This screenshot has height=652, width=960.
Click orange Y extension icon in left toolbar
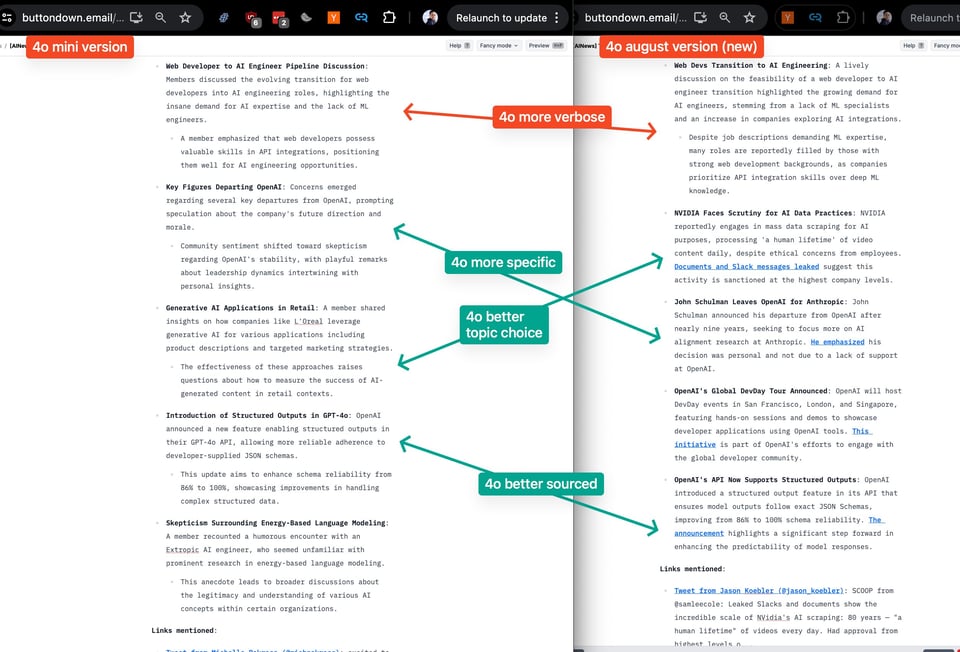(x=333, y=17)
